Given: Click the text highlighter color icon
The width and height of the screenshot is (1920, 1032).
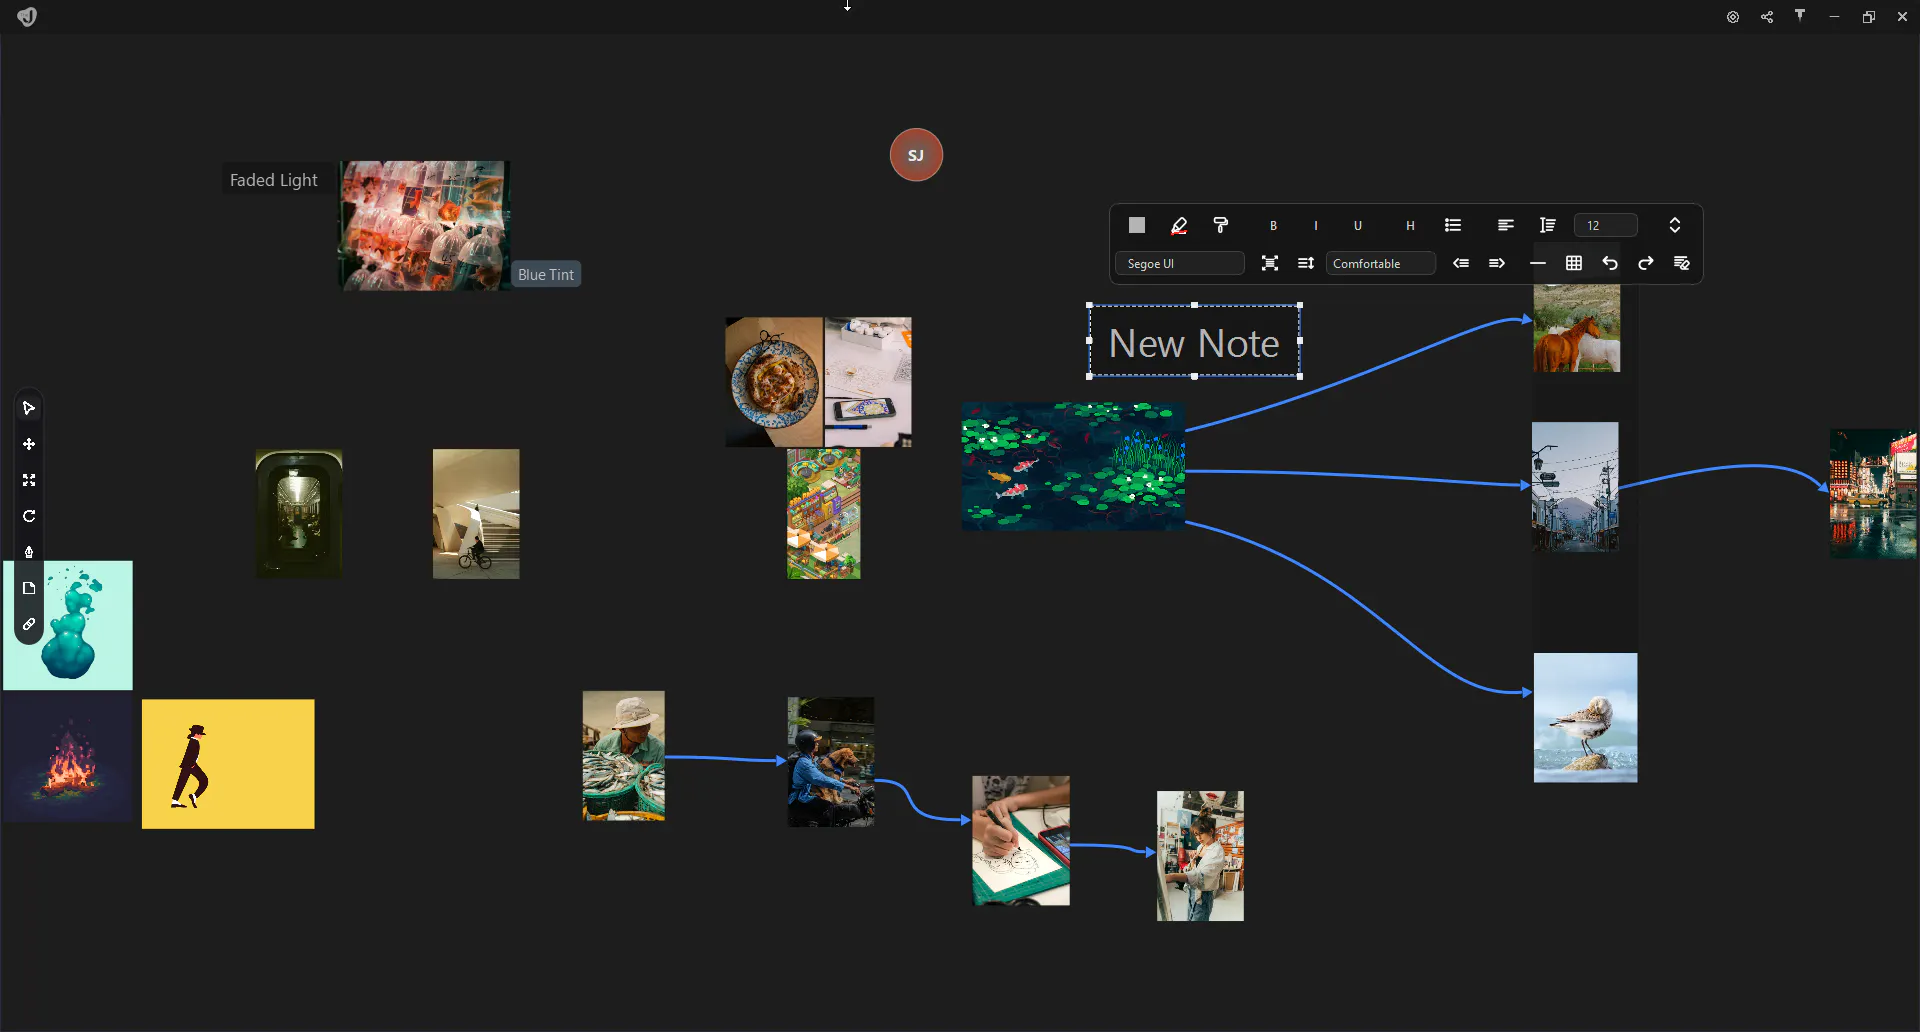Looking at the screenshot, I should (x=1179, y=225).
